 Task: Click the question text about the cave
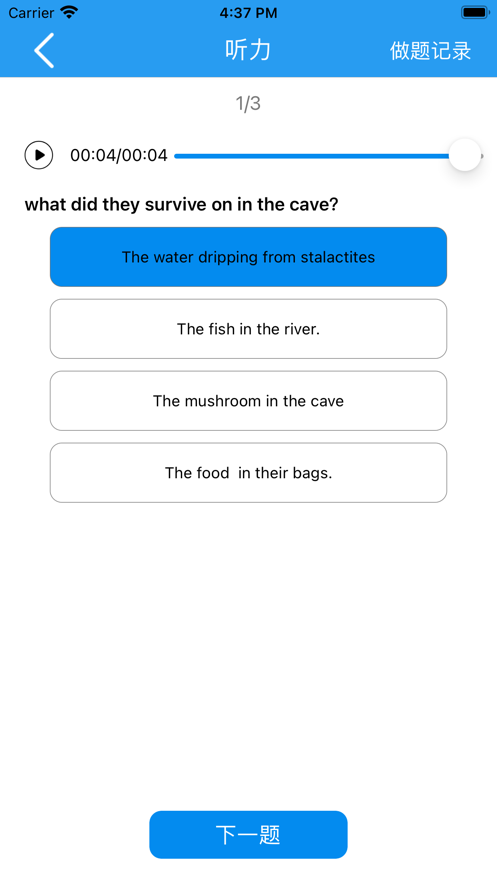pyautogui.click(x=181, y=204)
